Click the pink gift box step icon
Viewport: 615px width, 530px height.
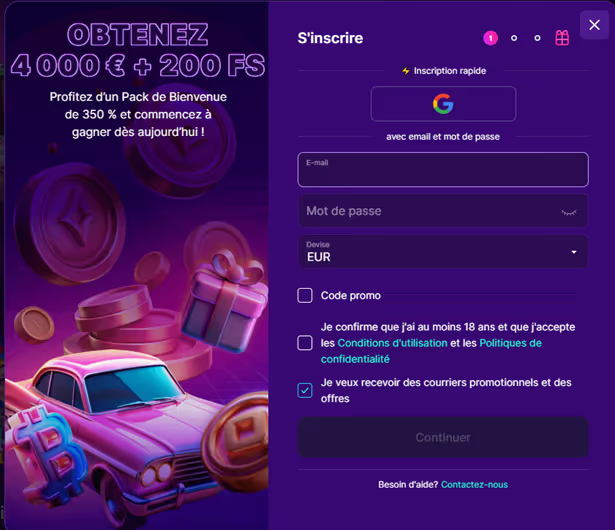[562, 38]
